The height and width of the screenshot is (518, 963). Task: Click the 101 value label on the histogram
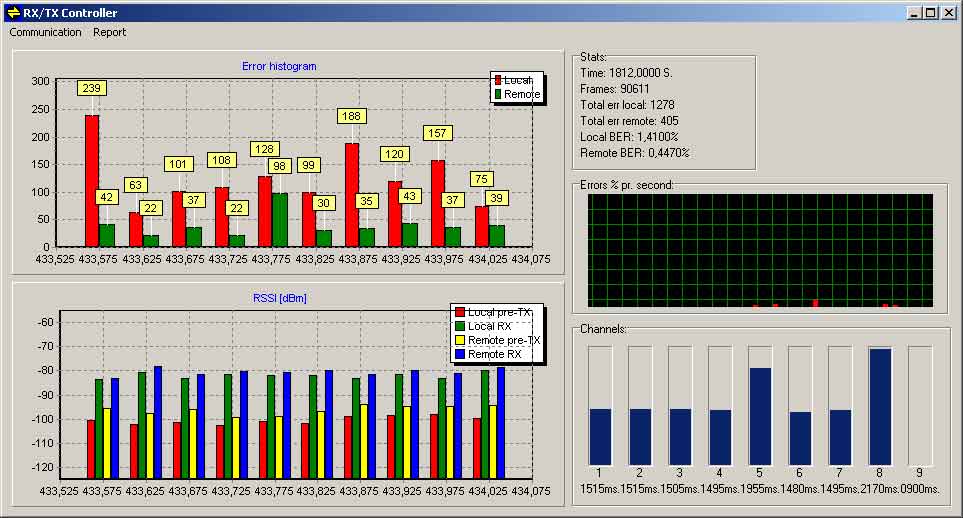pyautogui.click(x=178, y=165)
